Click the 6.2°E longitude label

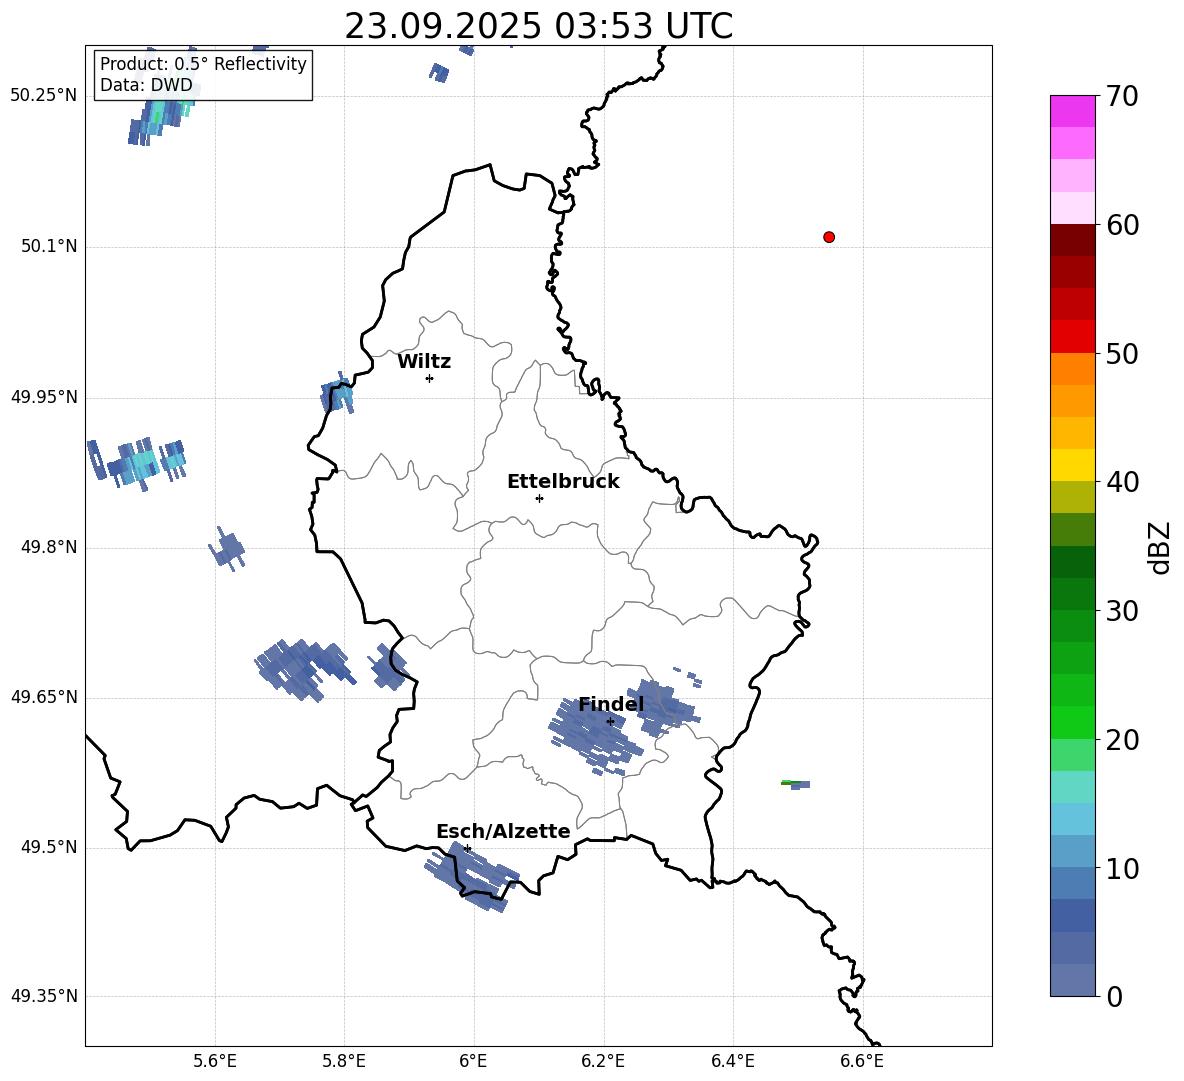pos(603,1061)
